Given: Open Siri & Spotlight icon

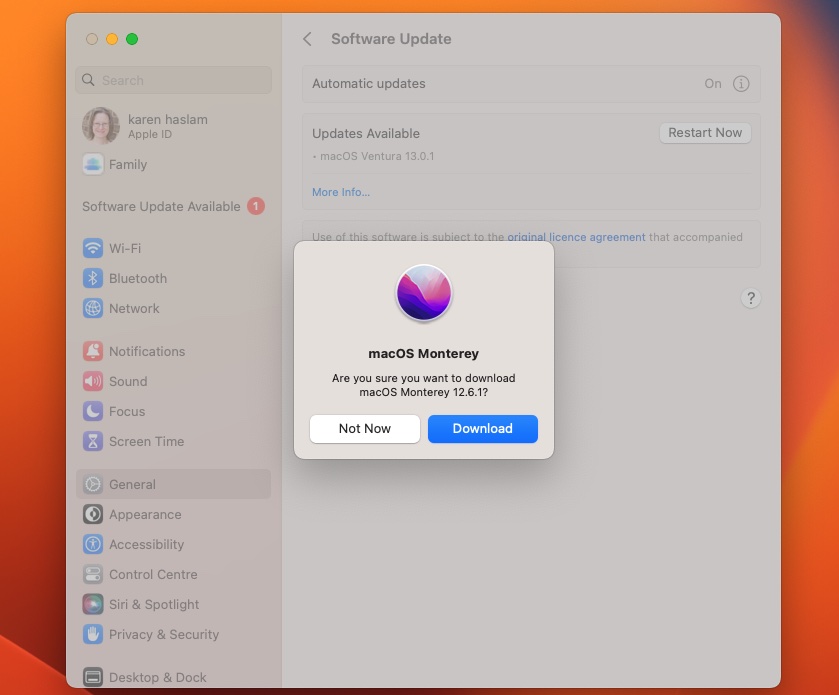Looking at the screenshot, I should (93, 604).
